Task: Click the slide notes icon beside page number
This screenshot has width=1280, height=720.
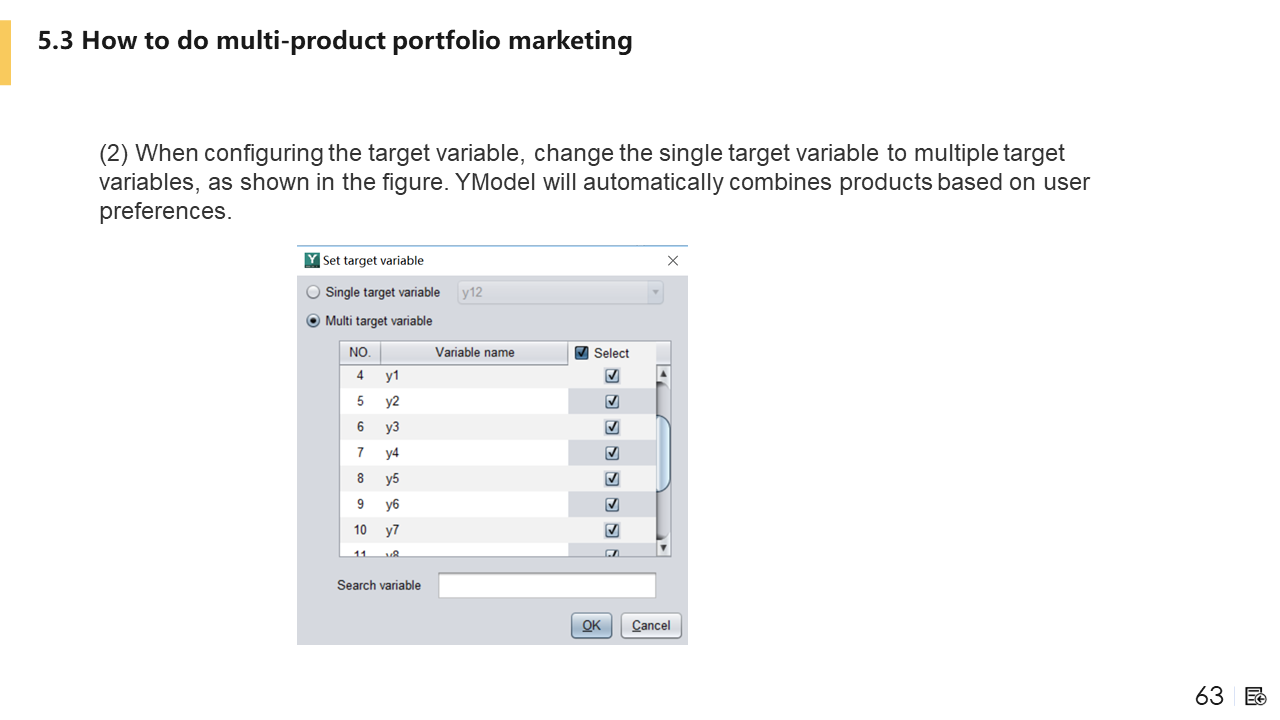Action: coord(1256,696)
